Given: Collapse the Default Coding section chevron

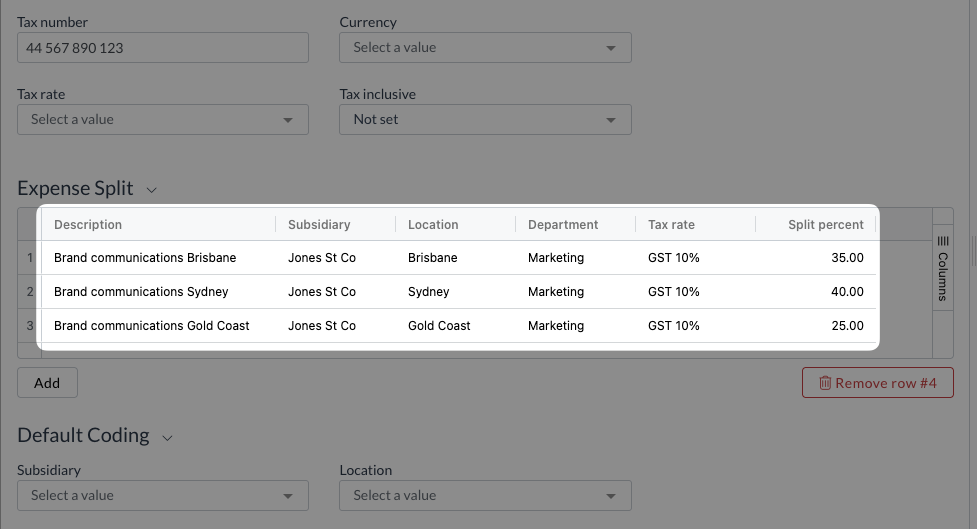Looking at the screenshot, I should pyautogui.click(x=167, y=438).
